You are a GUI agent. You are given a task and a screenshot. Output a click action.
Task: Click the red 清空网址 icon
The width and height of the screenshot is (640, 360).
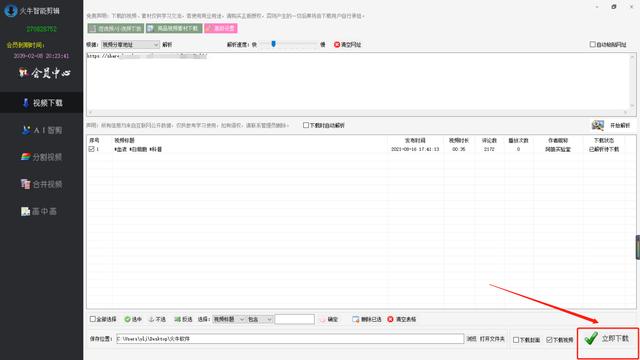[337, 44]
